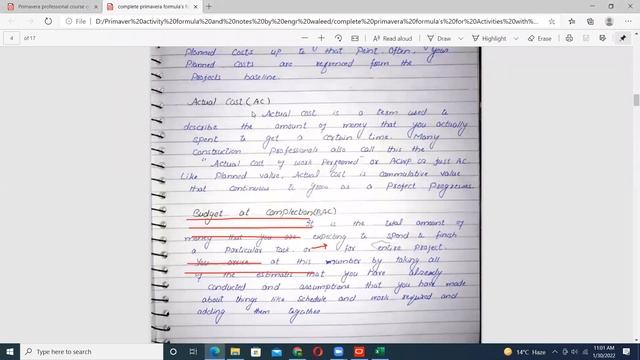This screenshot has width=640, height=360.
Task: Open the network status tray icon
Action: [585, 351]
